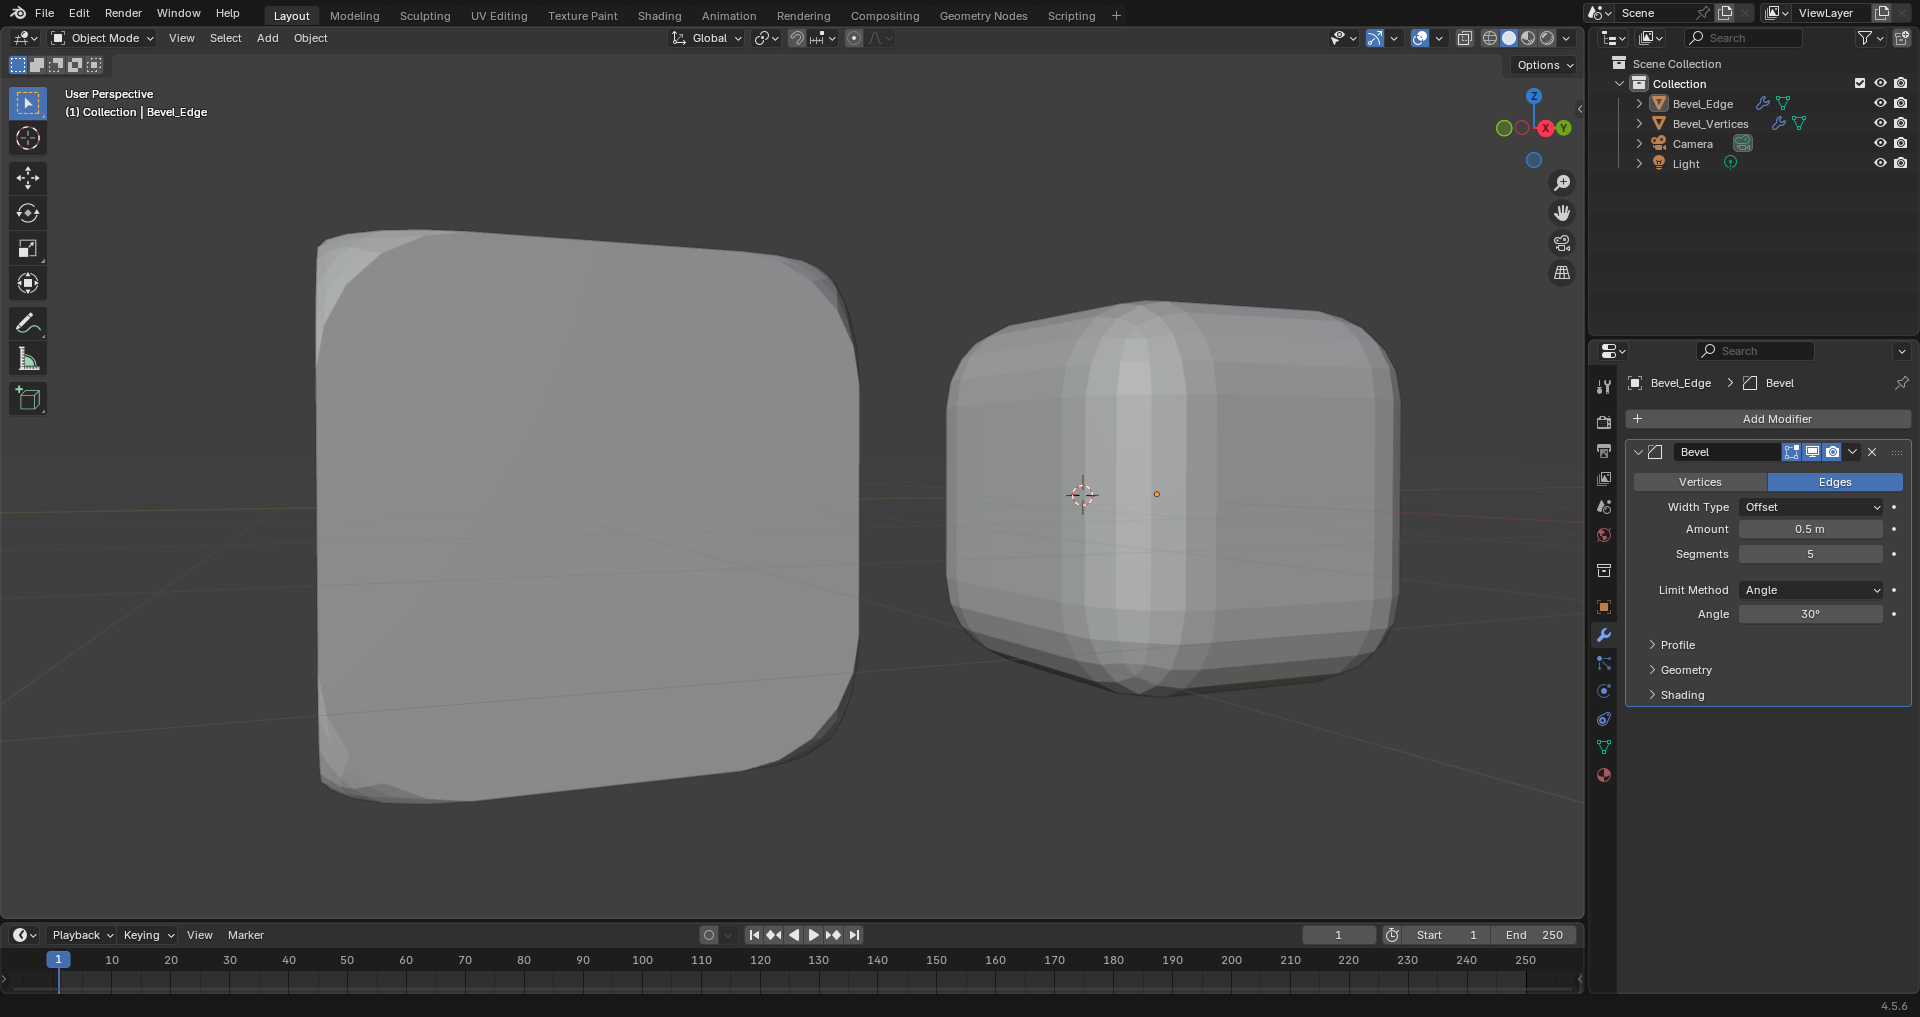This screenshot has width=1920, height=1017.
Task: Open the Object Mode dropdown
Action: [103, 38]
